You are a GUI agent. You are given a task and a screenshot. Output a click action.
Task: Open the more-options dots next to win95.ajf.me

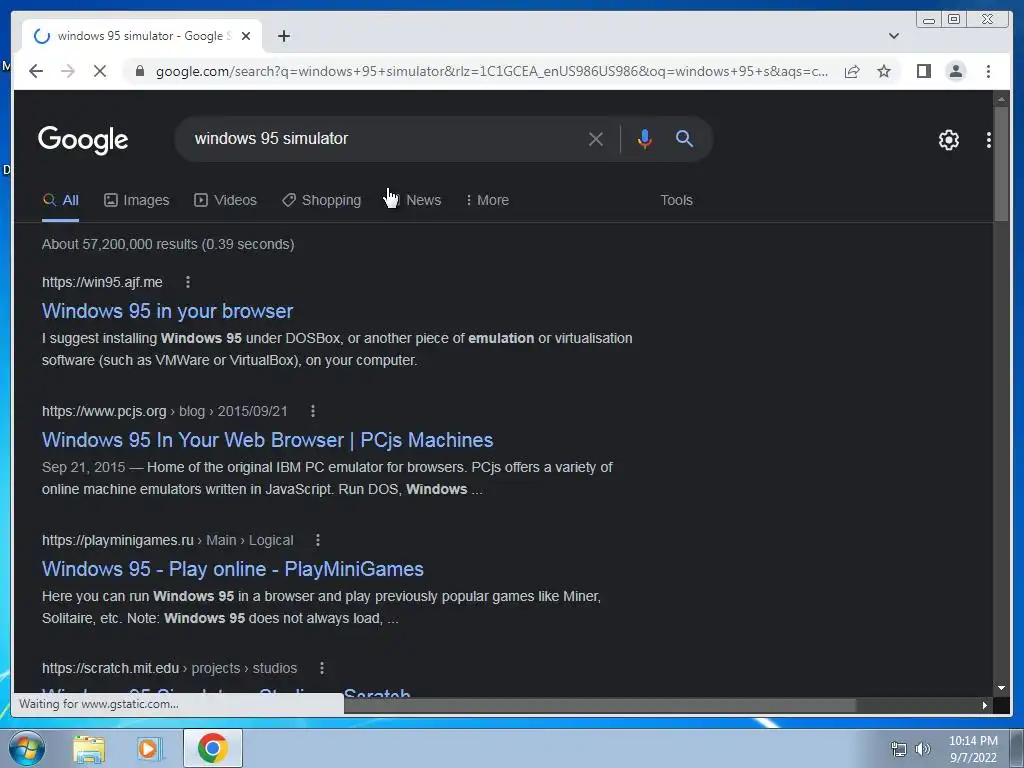[x=187, y=282]
